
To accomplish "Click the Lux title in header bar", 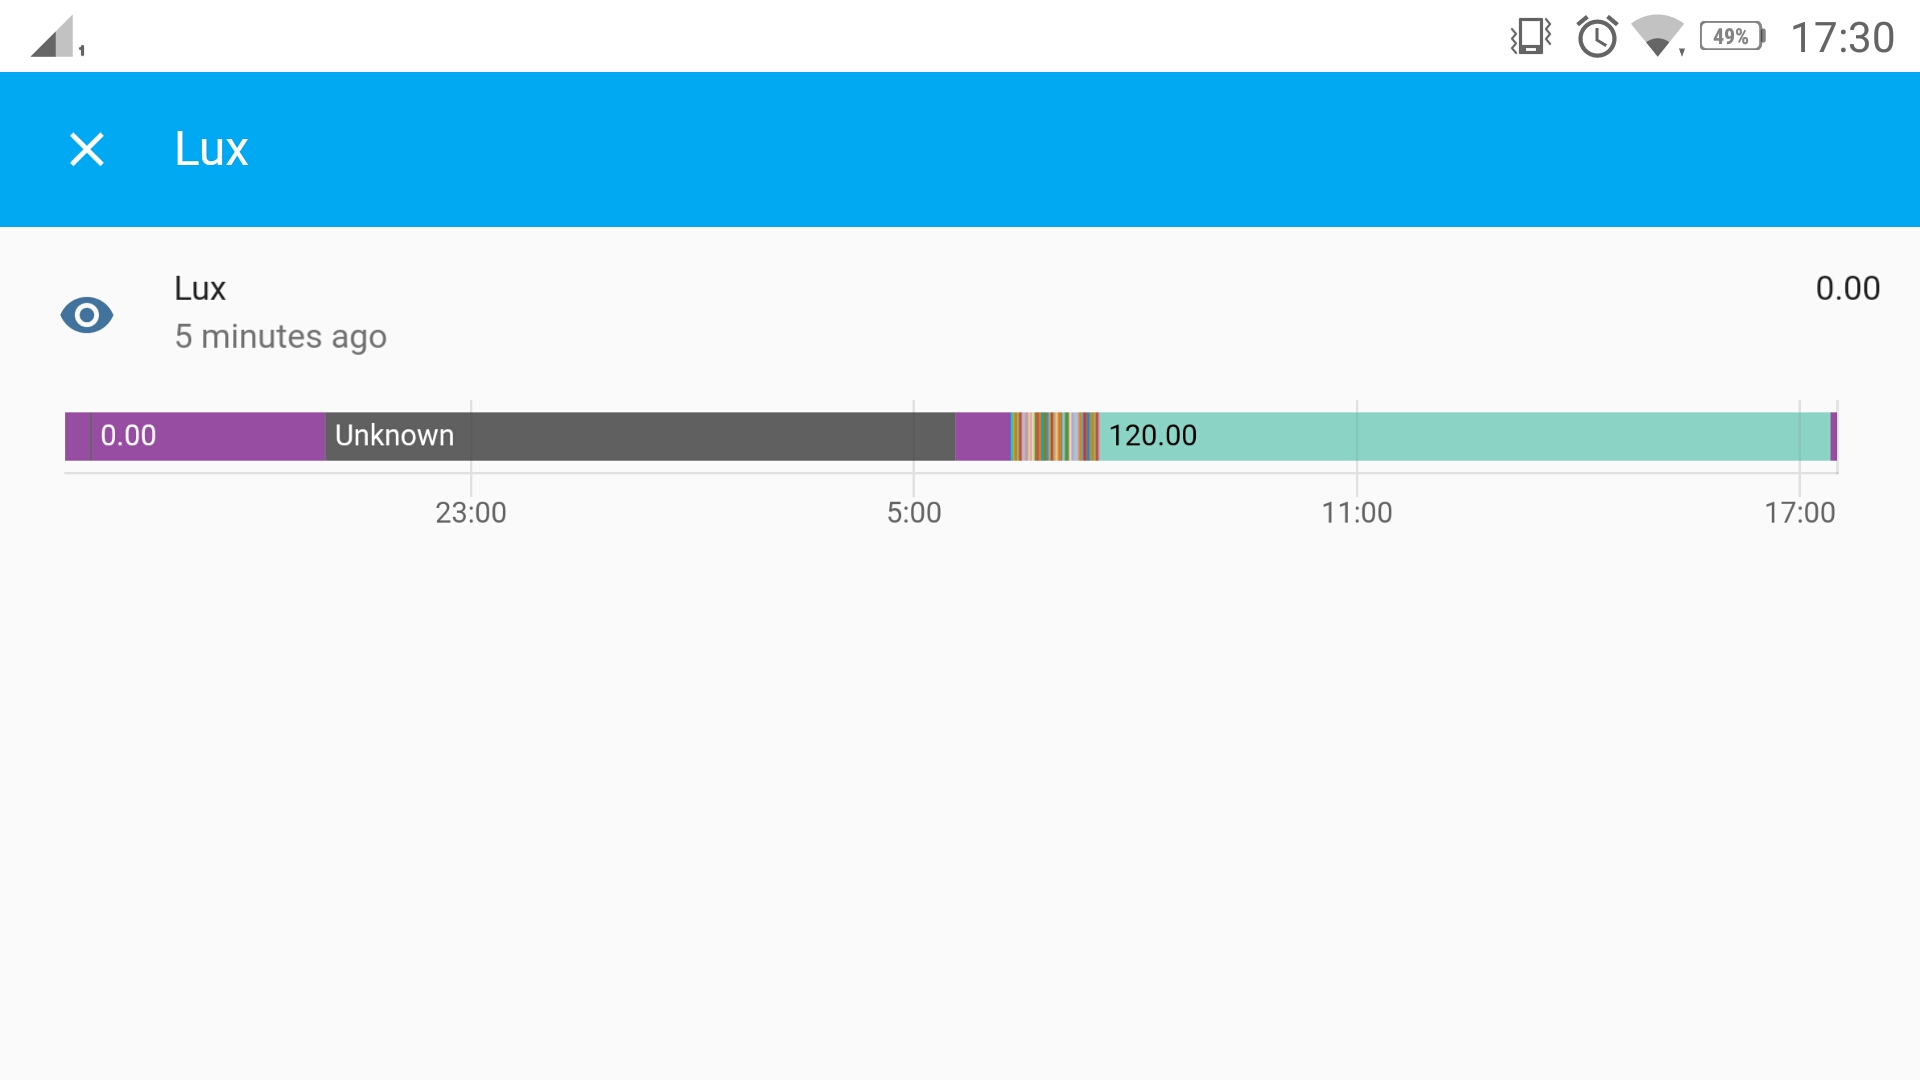I will (x=211, y=149).
